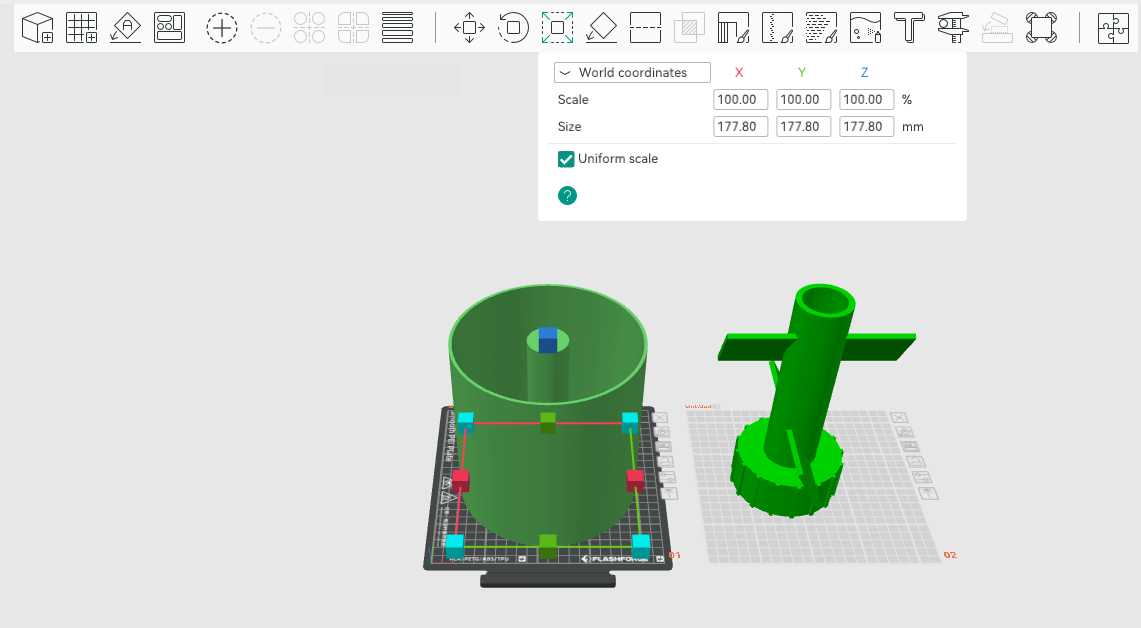Run the Auto orient tool
The image size is (1141, 628).
126,28
